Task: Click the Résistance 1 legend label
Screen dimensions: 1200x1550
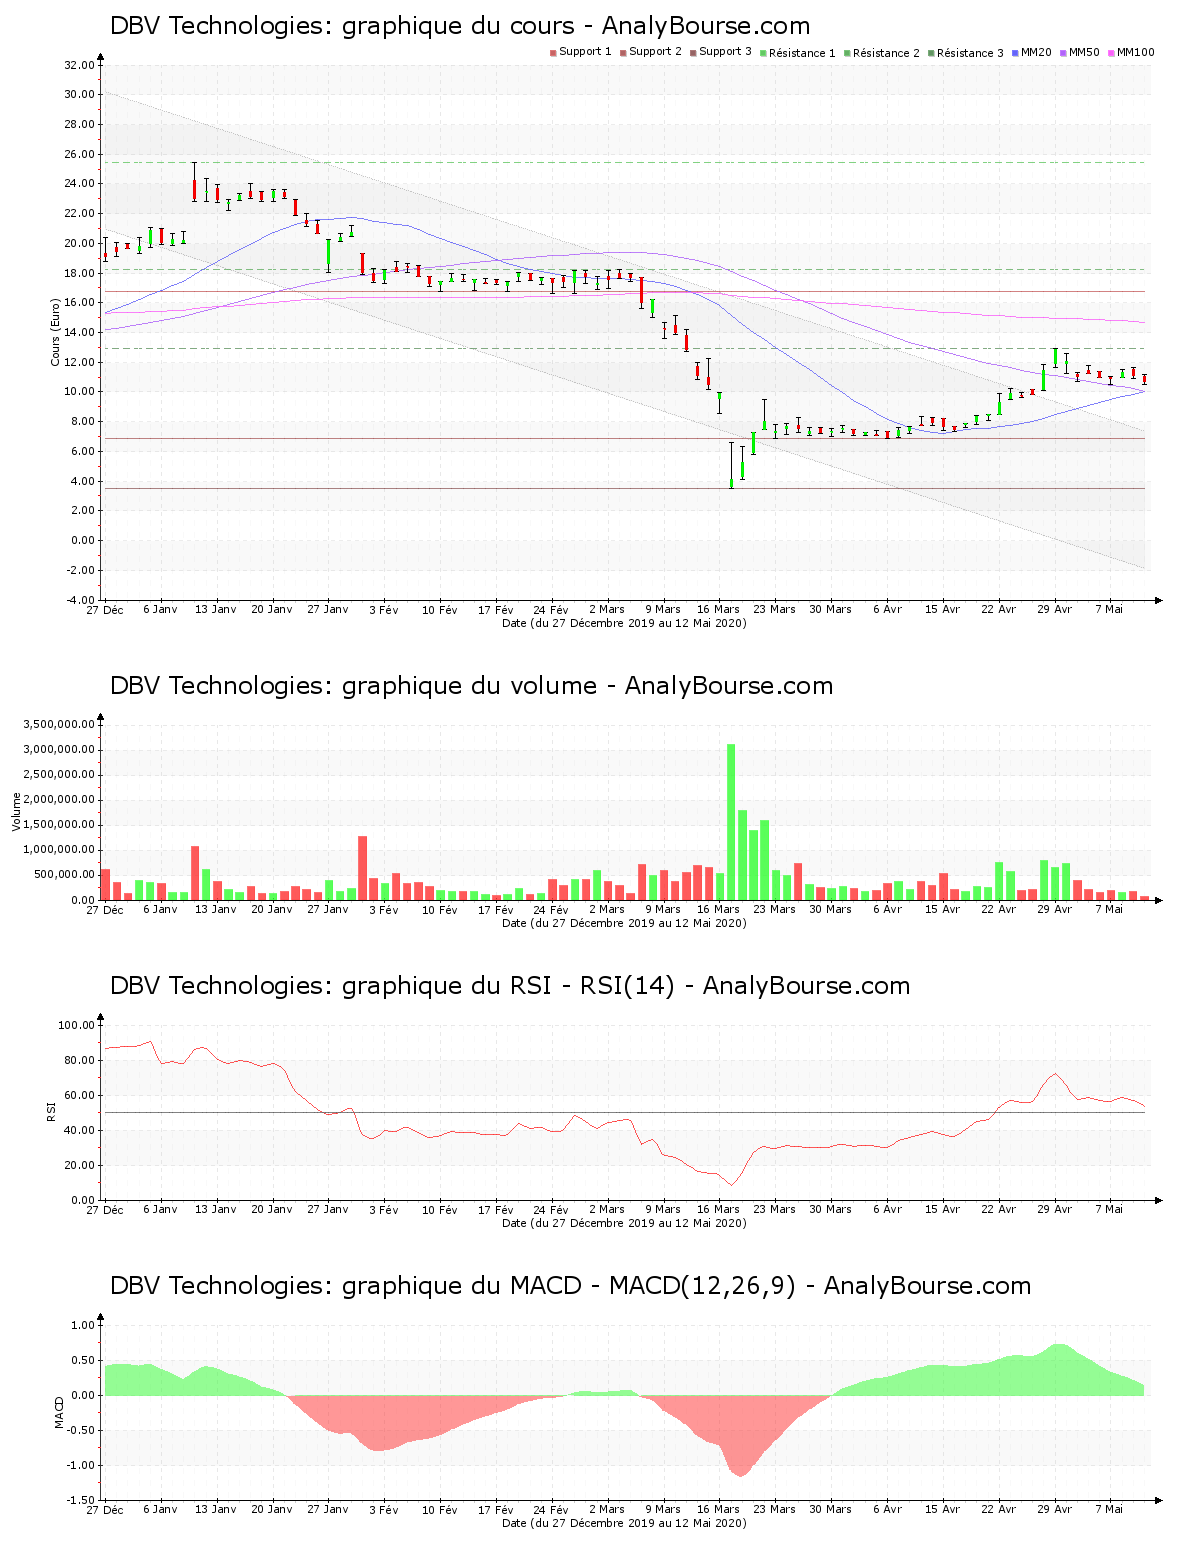Action: coord(802,53)
